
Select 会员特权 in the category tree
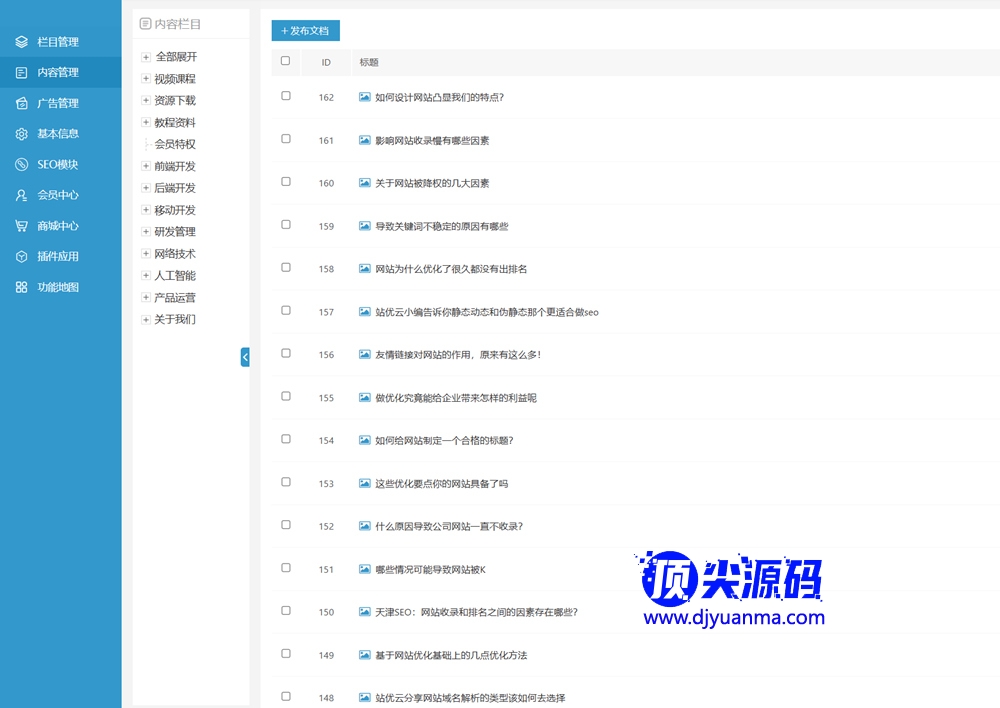point(175,144)
